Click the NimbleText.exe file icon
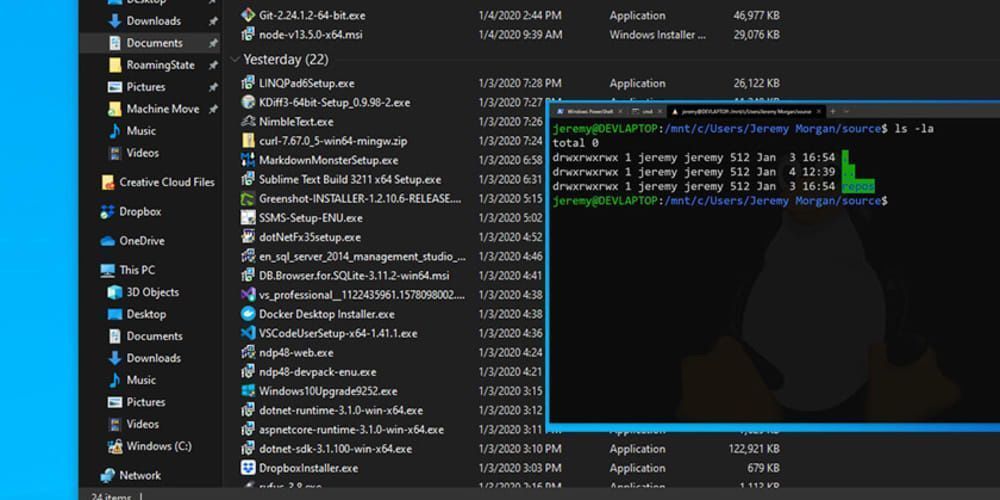 point(248,121)
